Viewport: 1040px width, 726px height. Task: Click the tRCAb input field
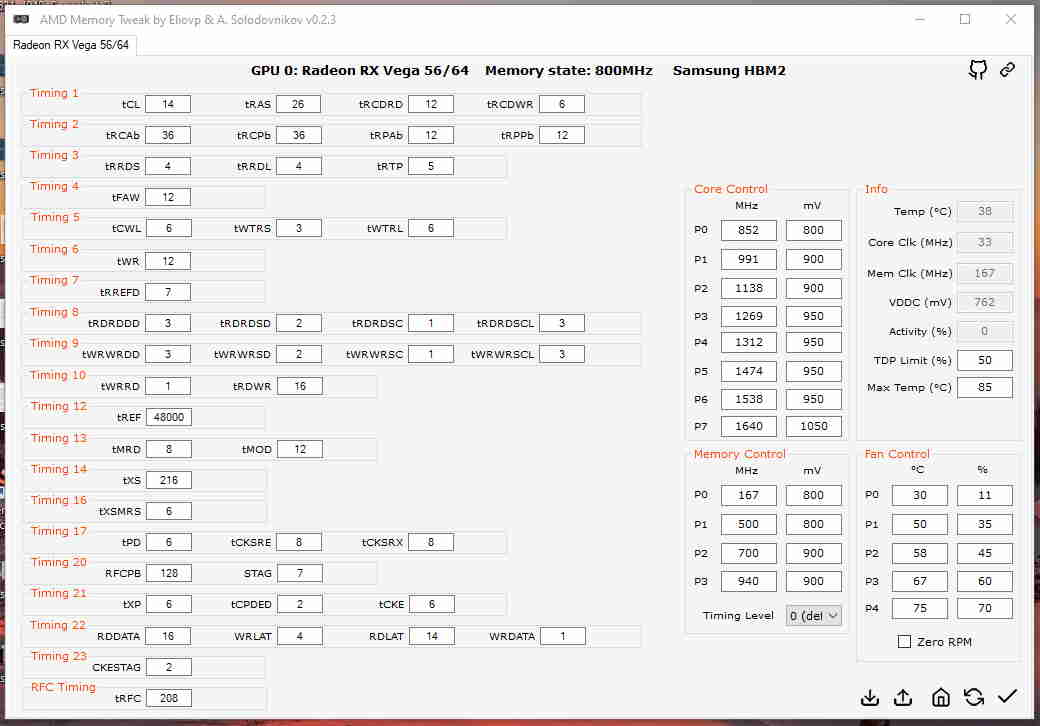coord(168,135)
